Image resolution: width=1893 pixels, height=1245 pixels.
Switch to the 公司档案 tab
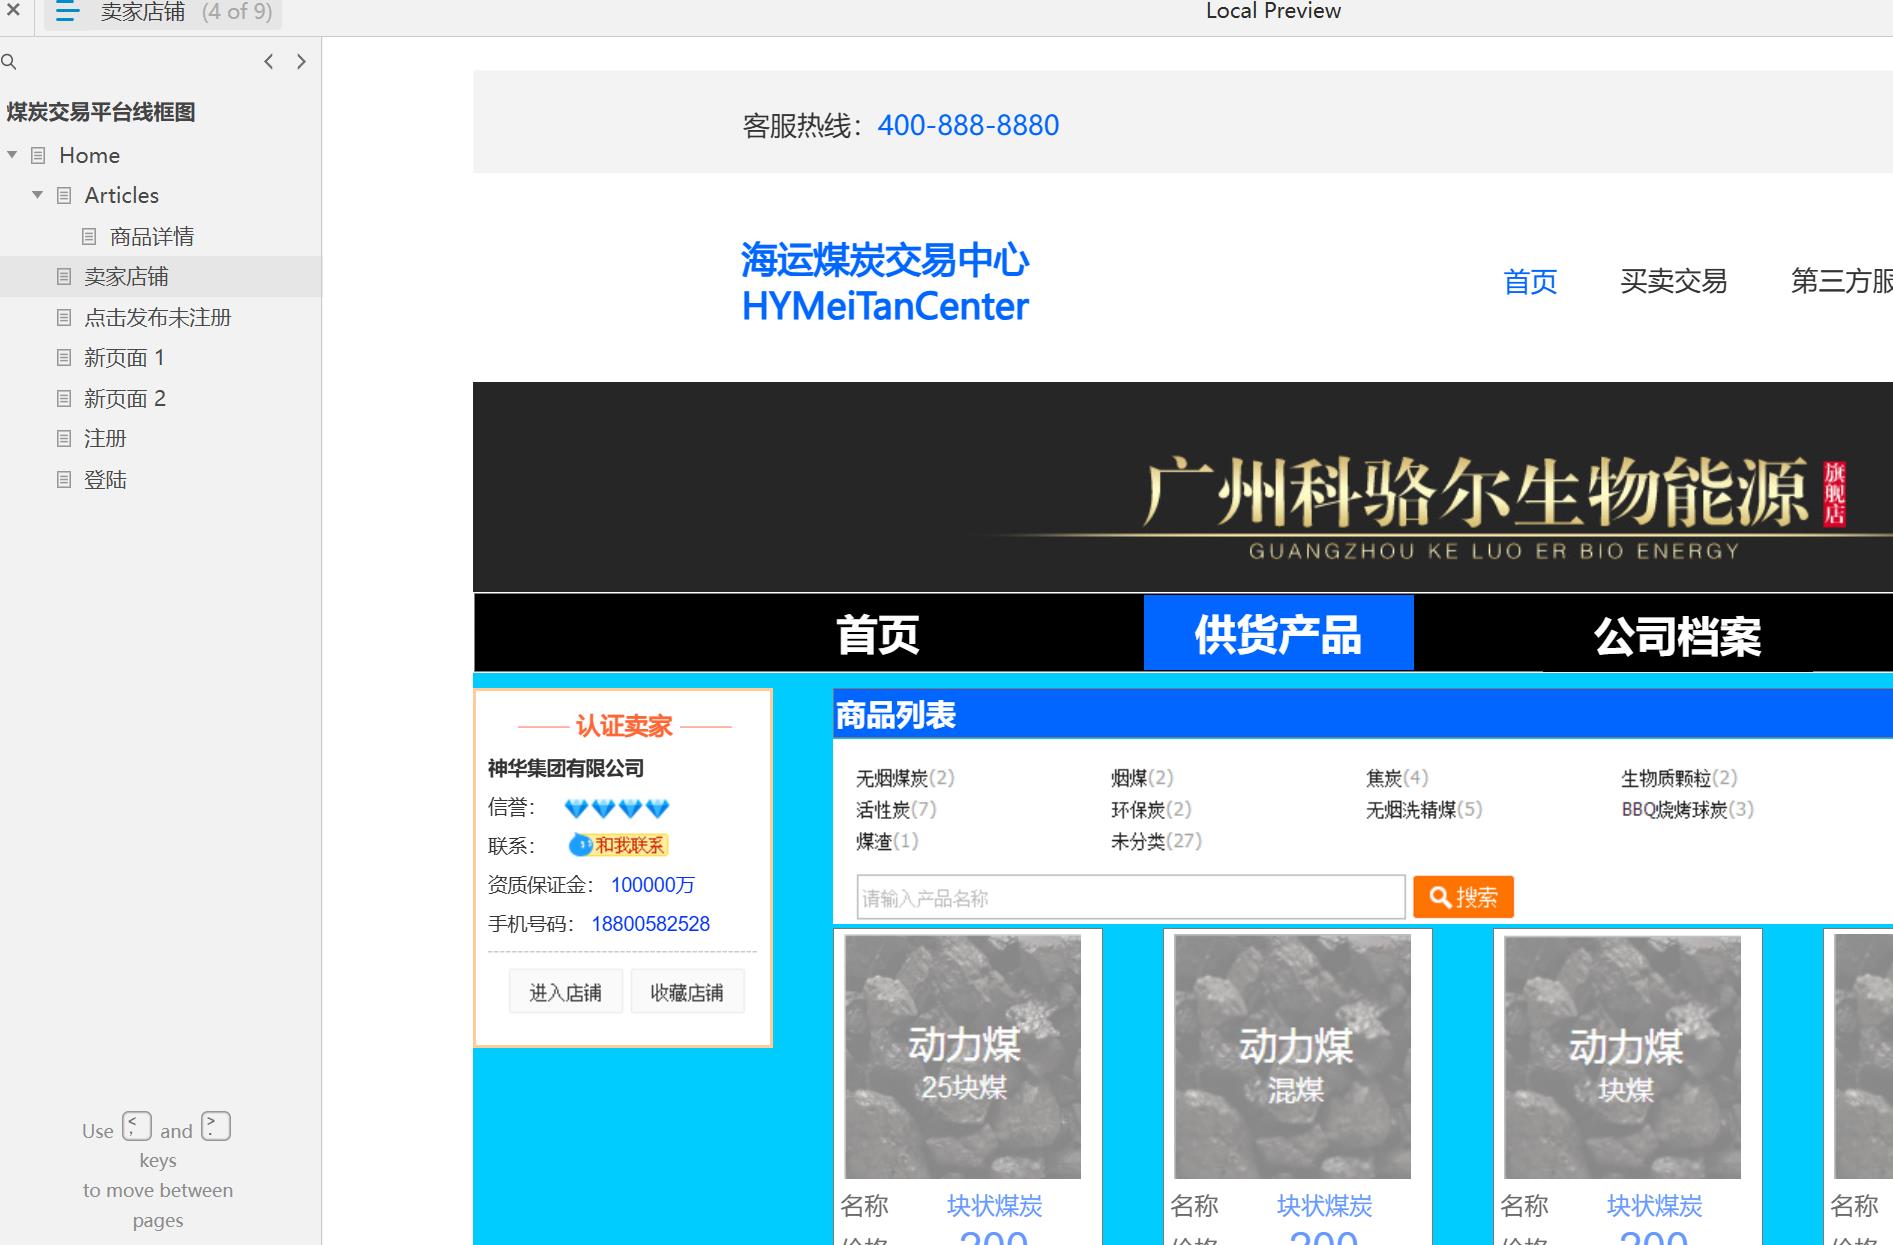1677,637
